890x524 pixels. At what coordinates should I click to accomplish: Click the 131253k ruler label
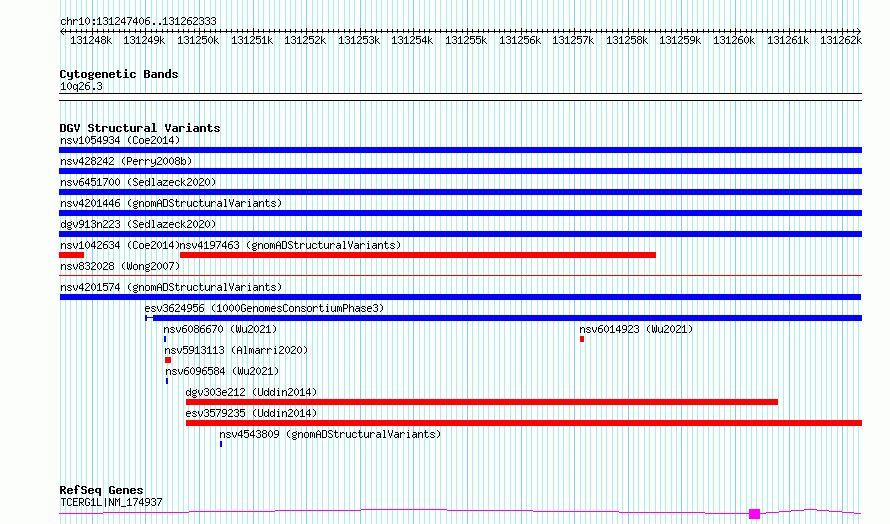[x=359, y=40]
